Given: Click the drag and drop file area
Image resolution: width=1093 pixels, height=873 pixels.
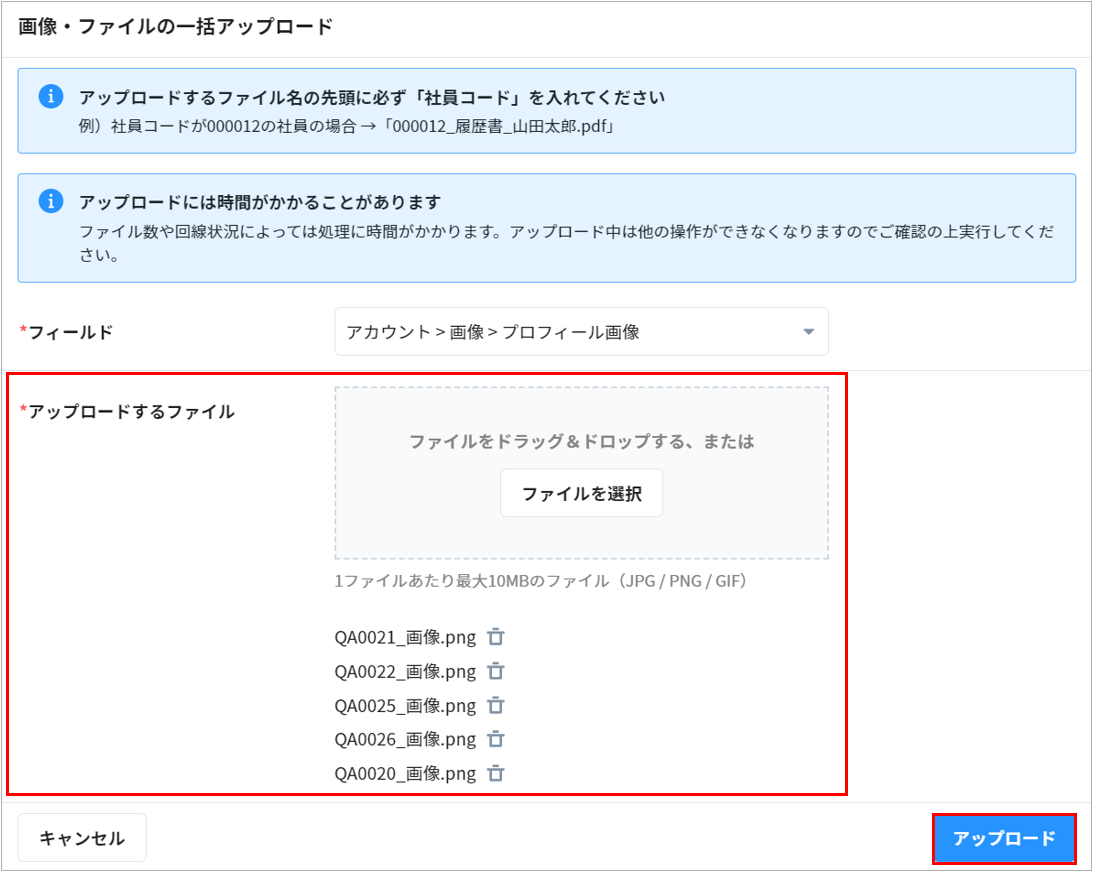Looking at the screenshot, I should [581, 420].
